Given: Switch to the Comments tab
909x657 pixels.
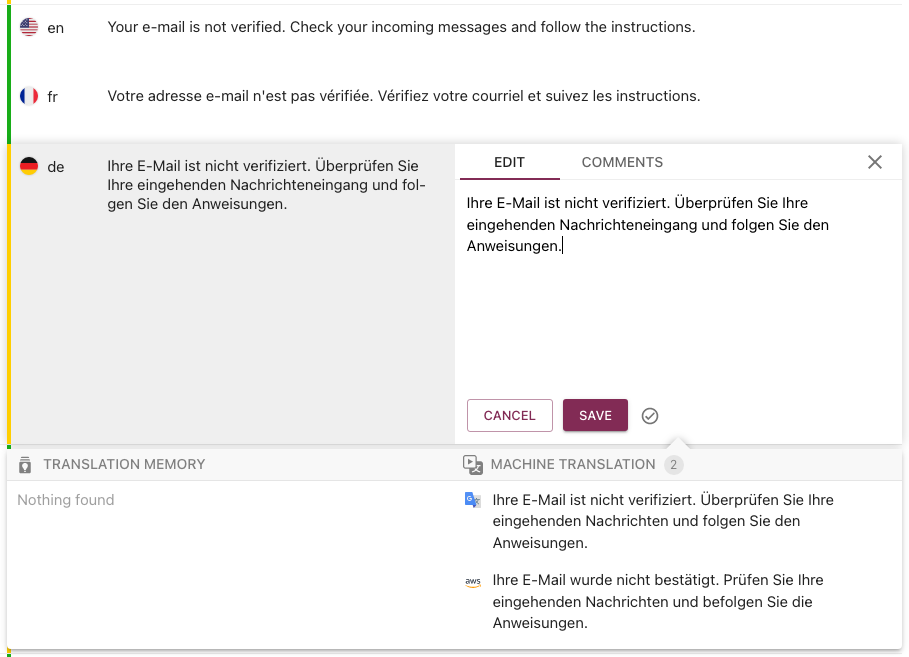Looking at the screenshot, I should point(622,162).
